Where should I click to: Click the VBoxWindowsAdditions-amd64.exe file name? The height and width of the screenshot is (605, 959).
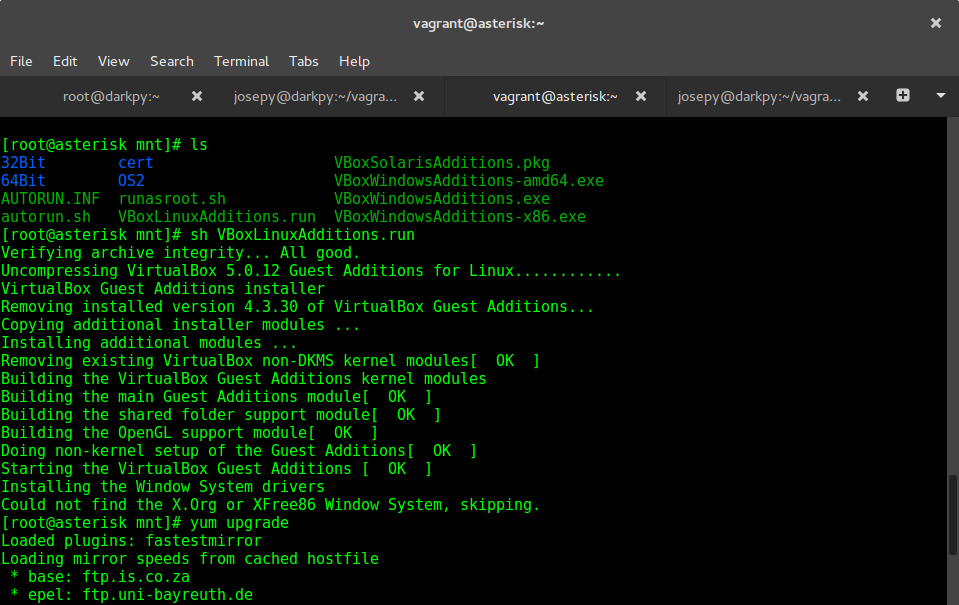[468, 180]
